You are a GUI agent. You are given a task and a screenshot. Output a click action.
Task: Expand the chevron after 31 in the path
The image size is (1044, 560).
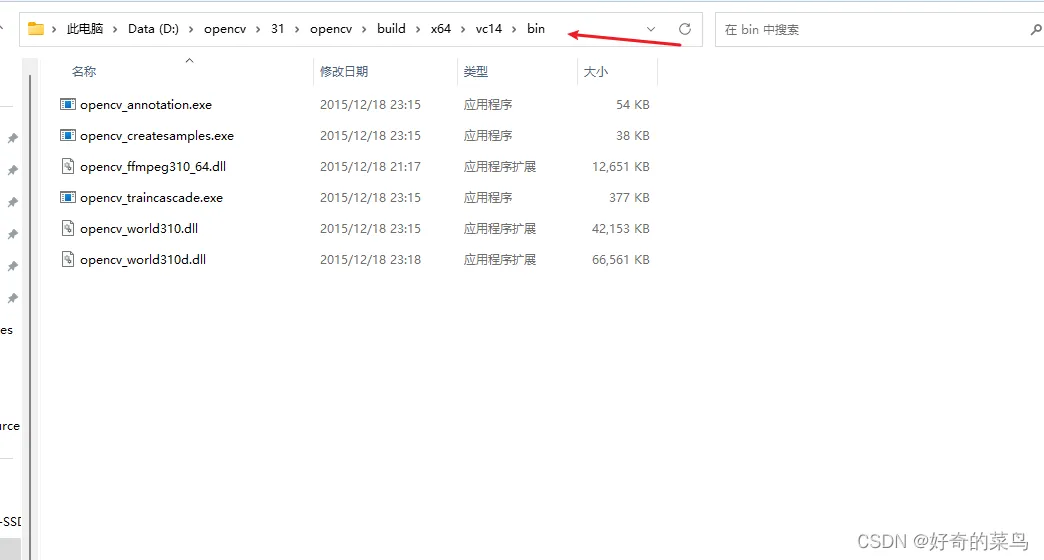[297, 29]
